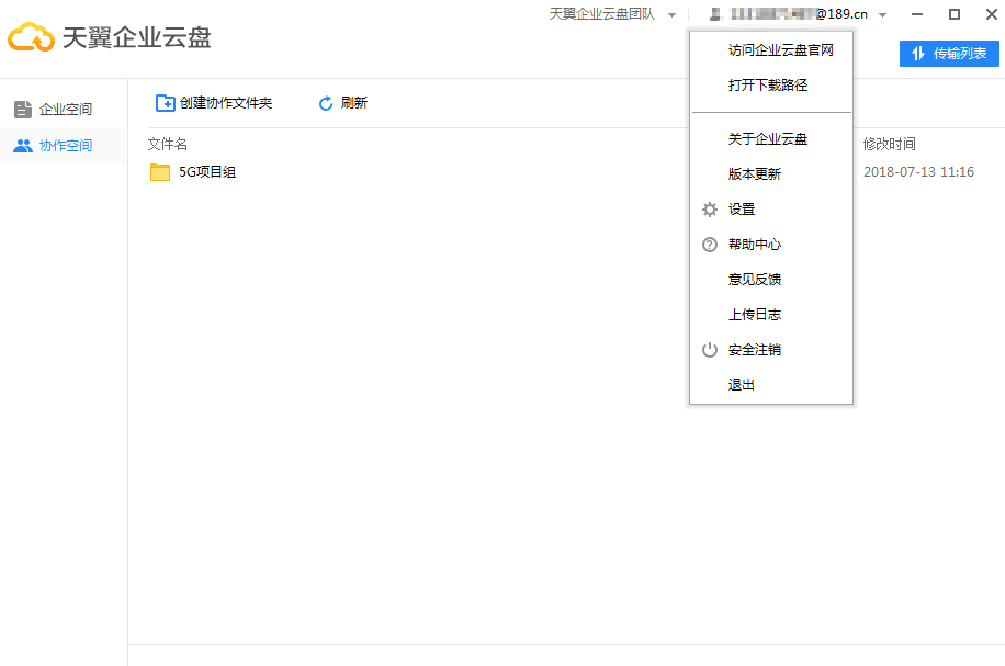1005x666 pixels.
Task: Click the 刷新 refresh button label
Action: click(354, 103)
